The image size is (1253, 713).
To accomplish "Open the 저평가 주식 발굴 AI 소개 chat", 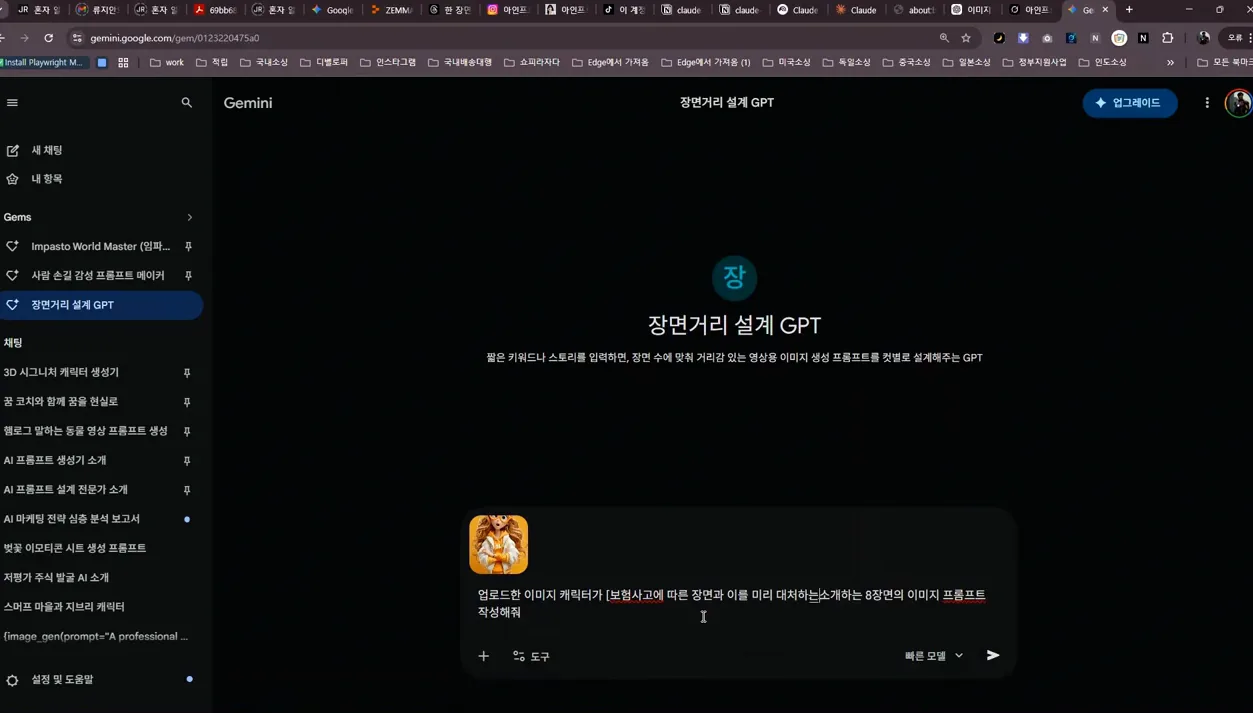I will (56, 577).
